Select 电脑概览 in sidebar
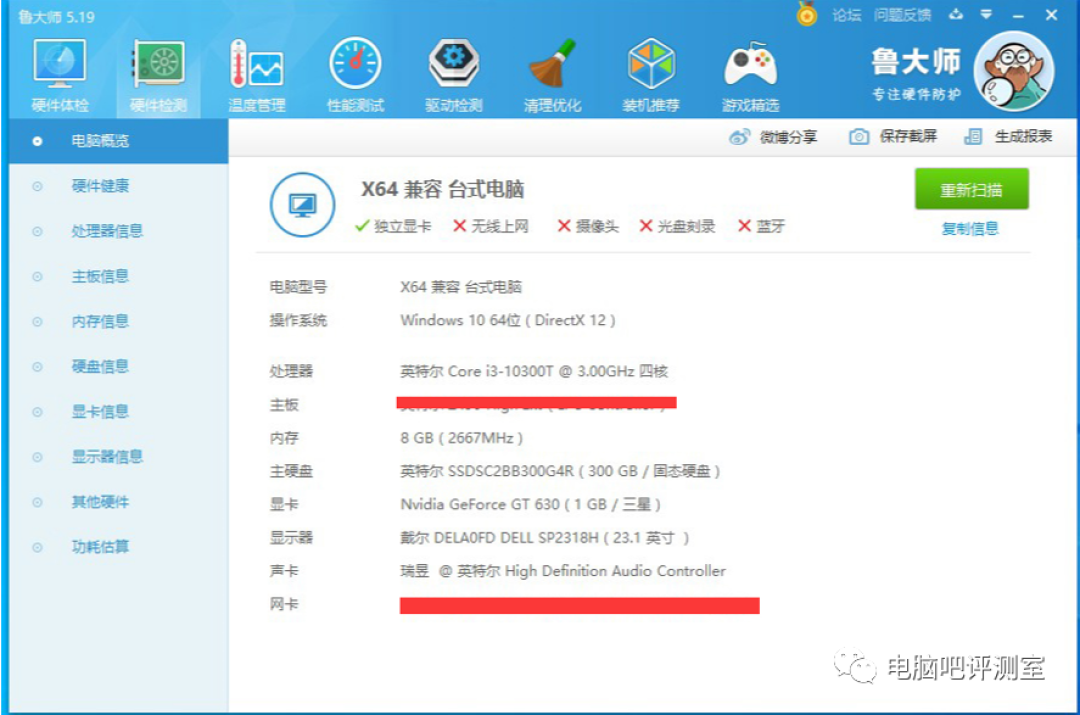1080x715 pixels. 118,141
